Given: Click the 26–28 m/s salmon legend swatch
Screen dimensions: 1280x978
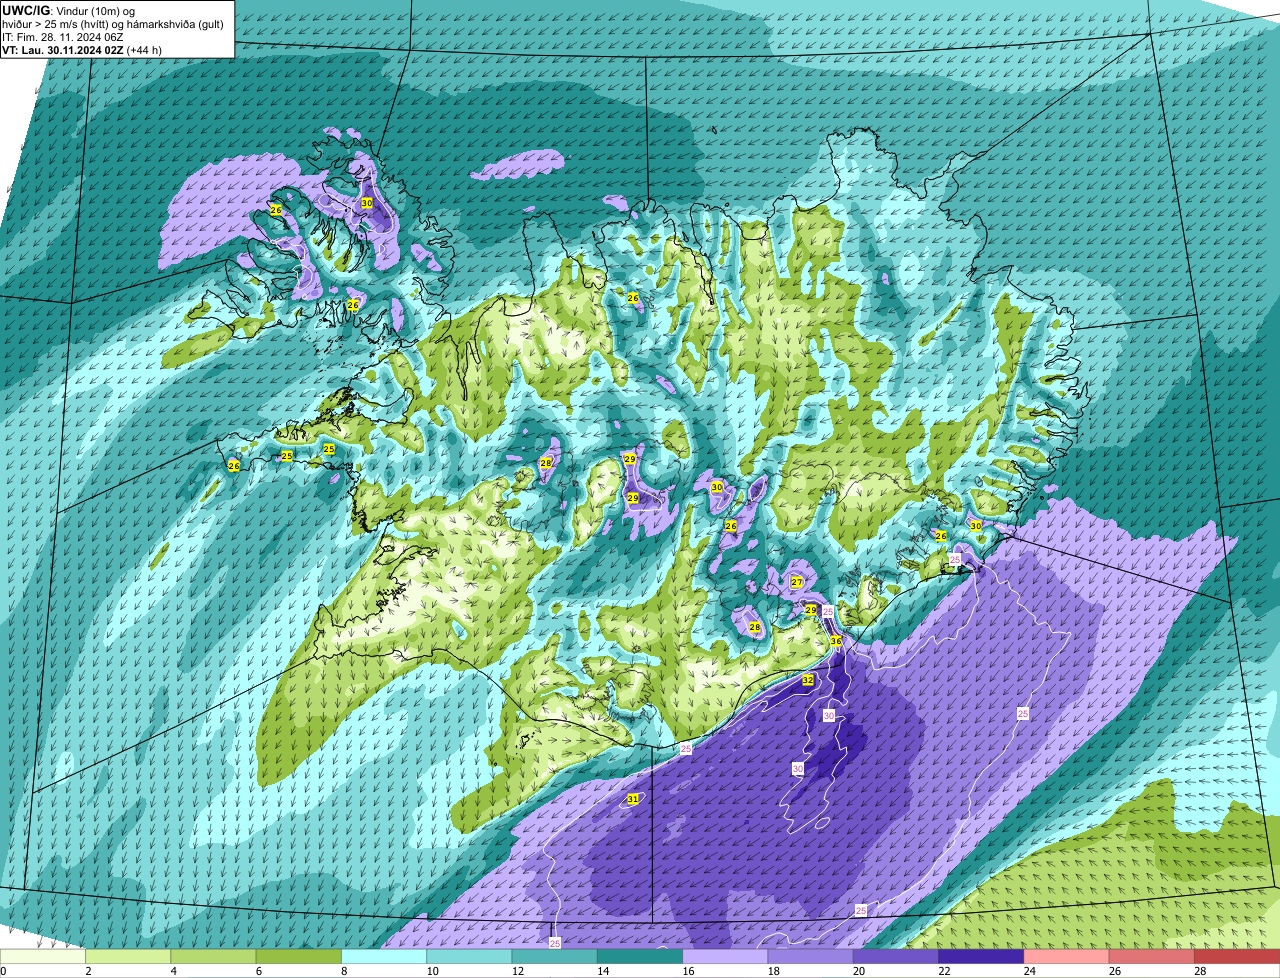Looking at the screenshot, I should (1152, 957).
